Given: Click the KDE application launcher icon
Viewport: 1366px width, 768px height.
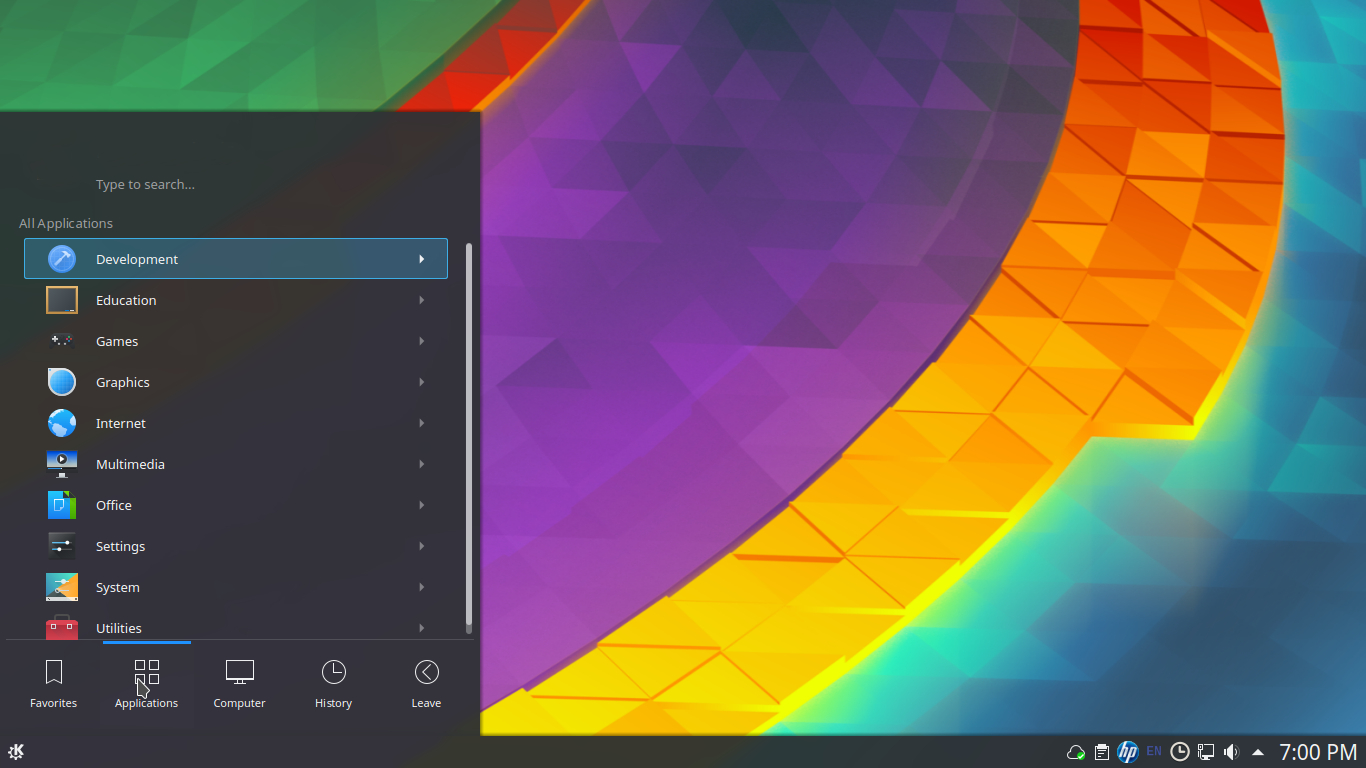Looking at the screenshot, I should tap(16, 752).
